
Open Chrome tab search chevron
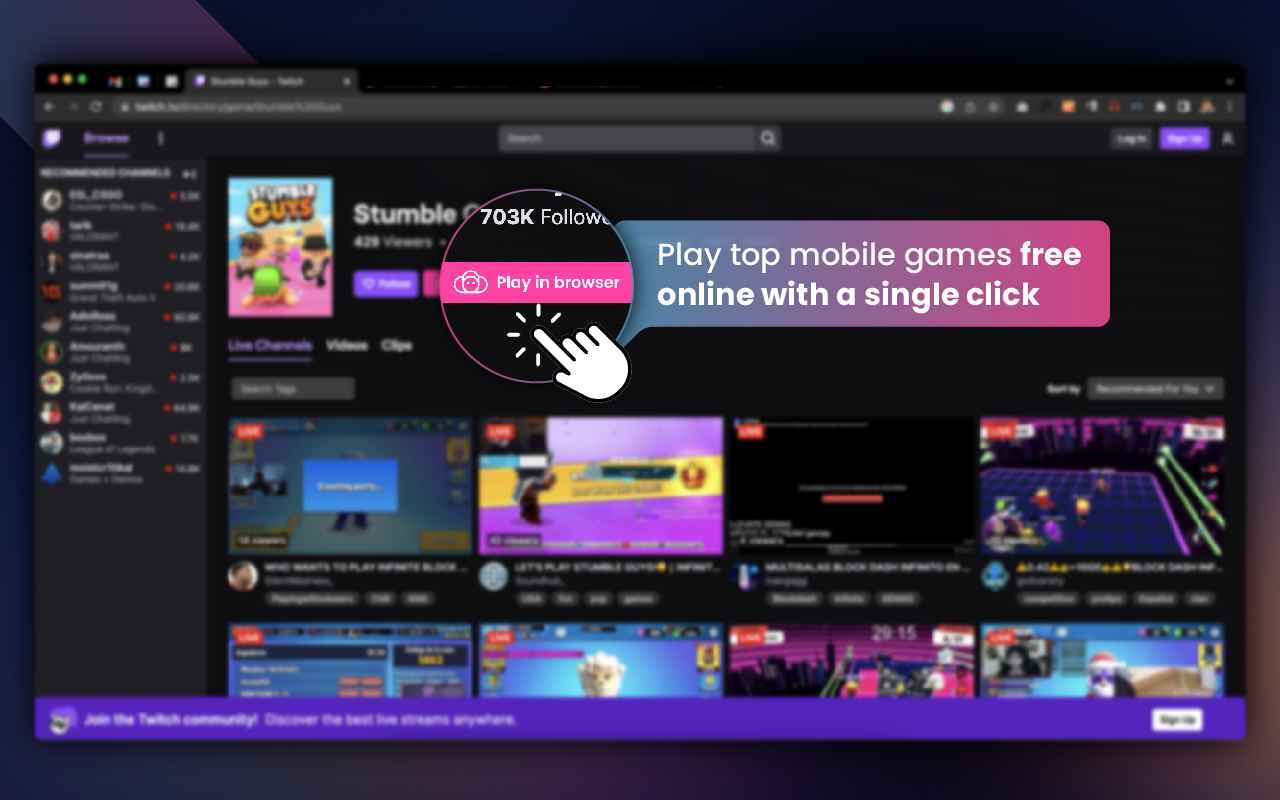pyautogui.click(x=1229, y=81)
